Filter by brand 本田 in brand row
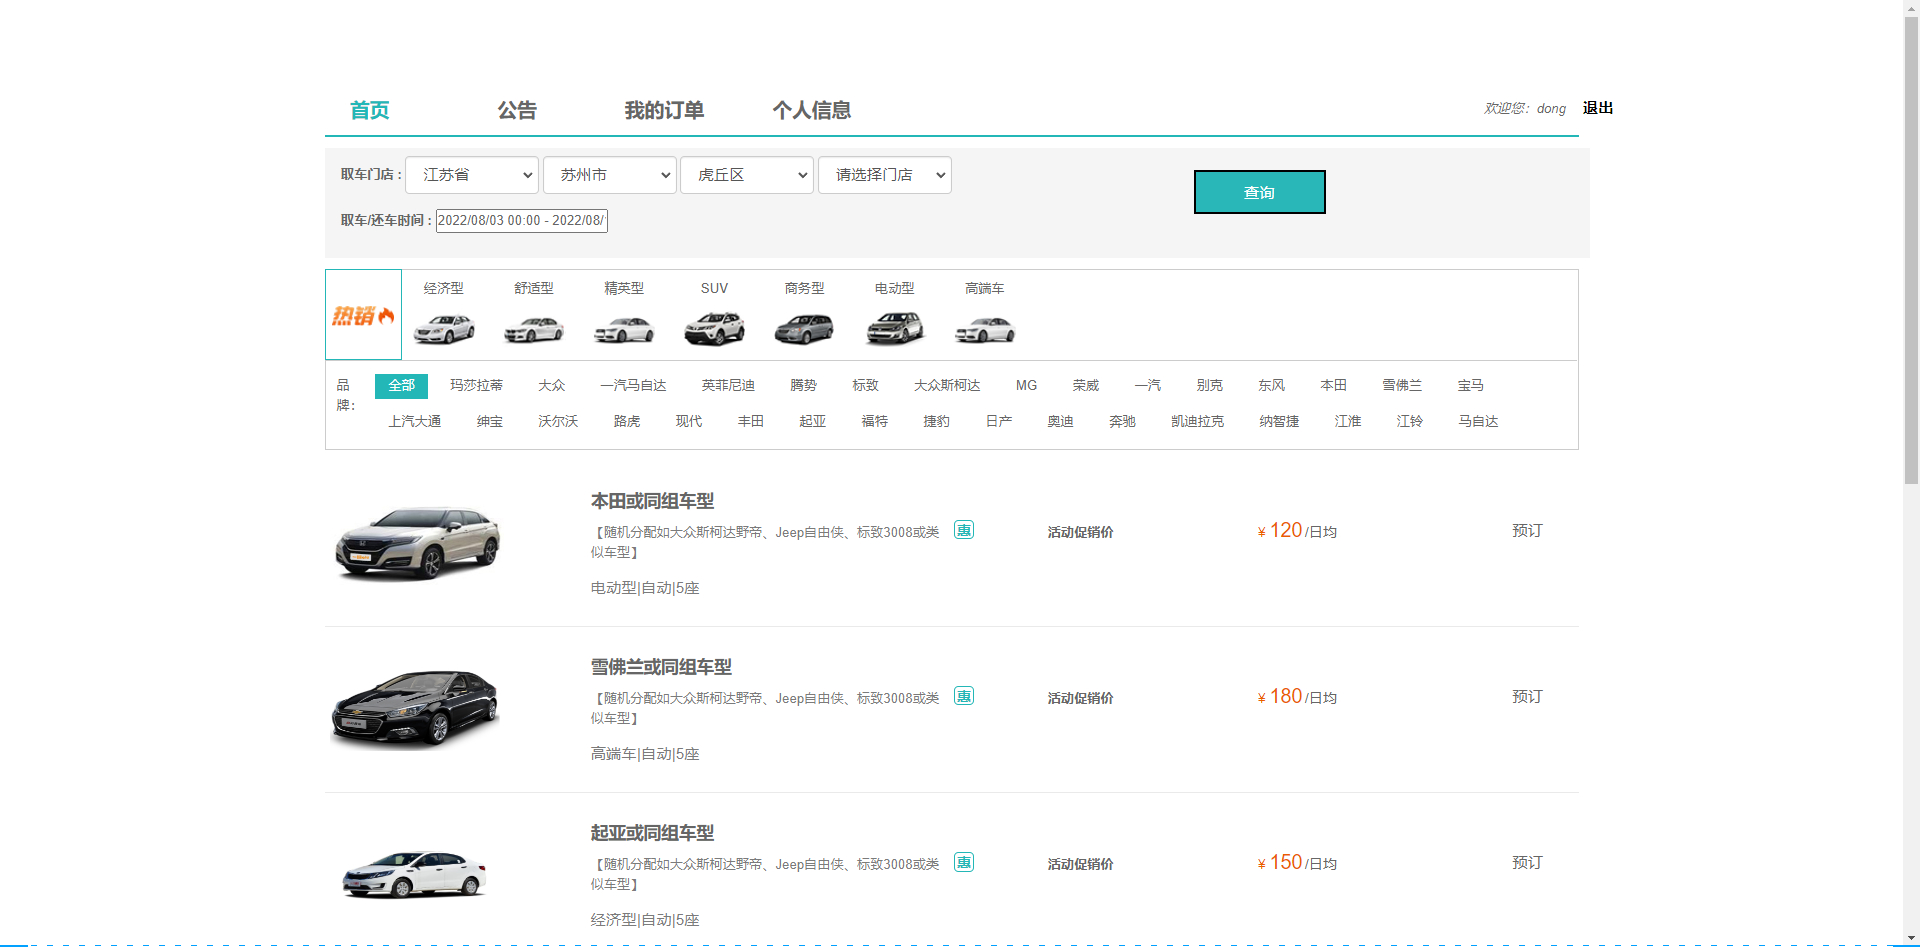Screen dimensions: 1920x947 click(1334, 386)
